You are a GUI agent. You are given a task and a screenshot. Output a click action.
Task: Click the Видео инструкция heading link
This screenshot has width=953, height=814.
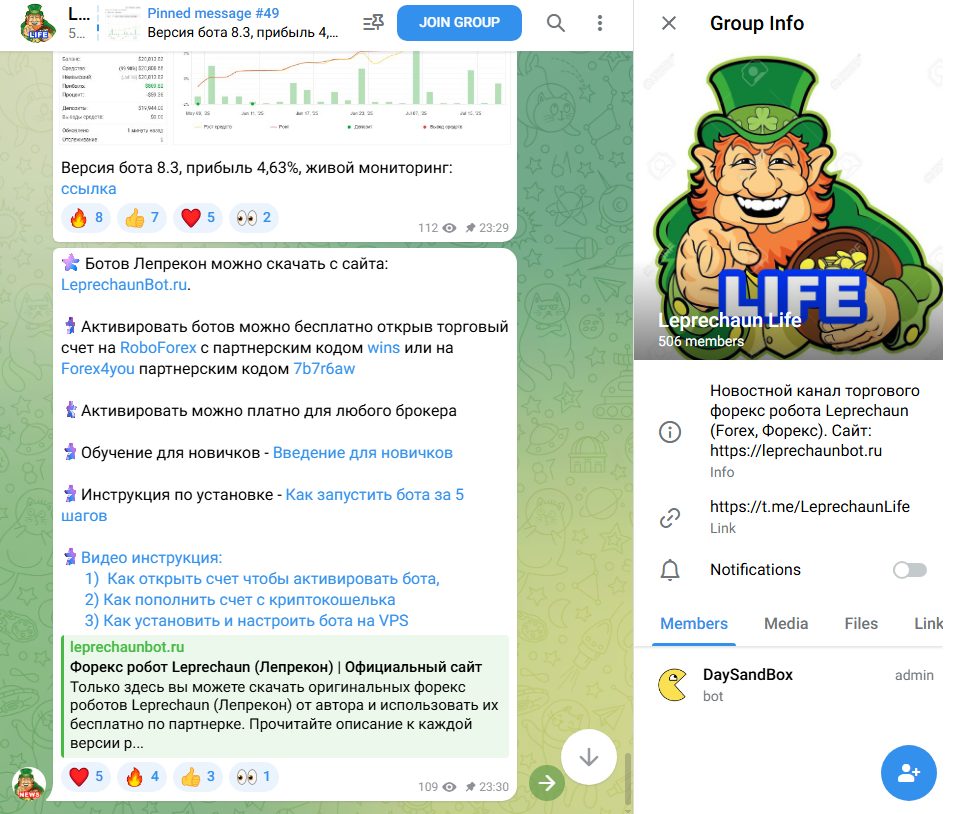tap(151, 558)
